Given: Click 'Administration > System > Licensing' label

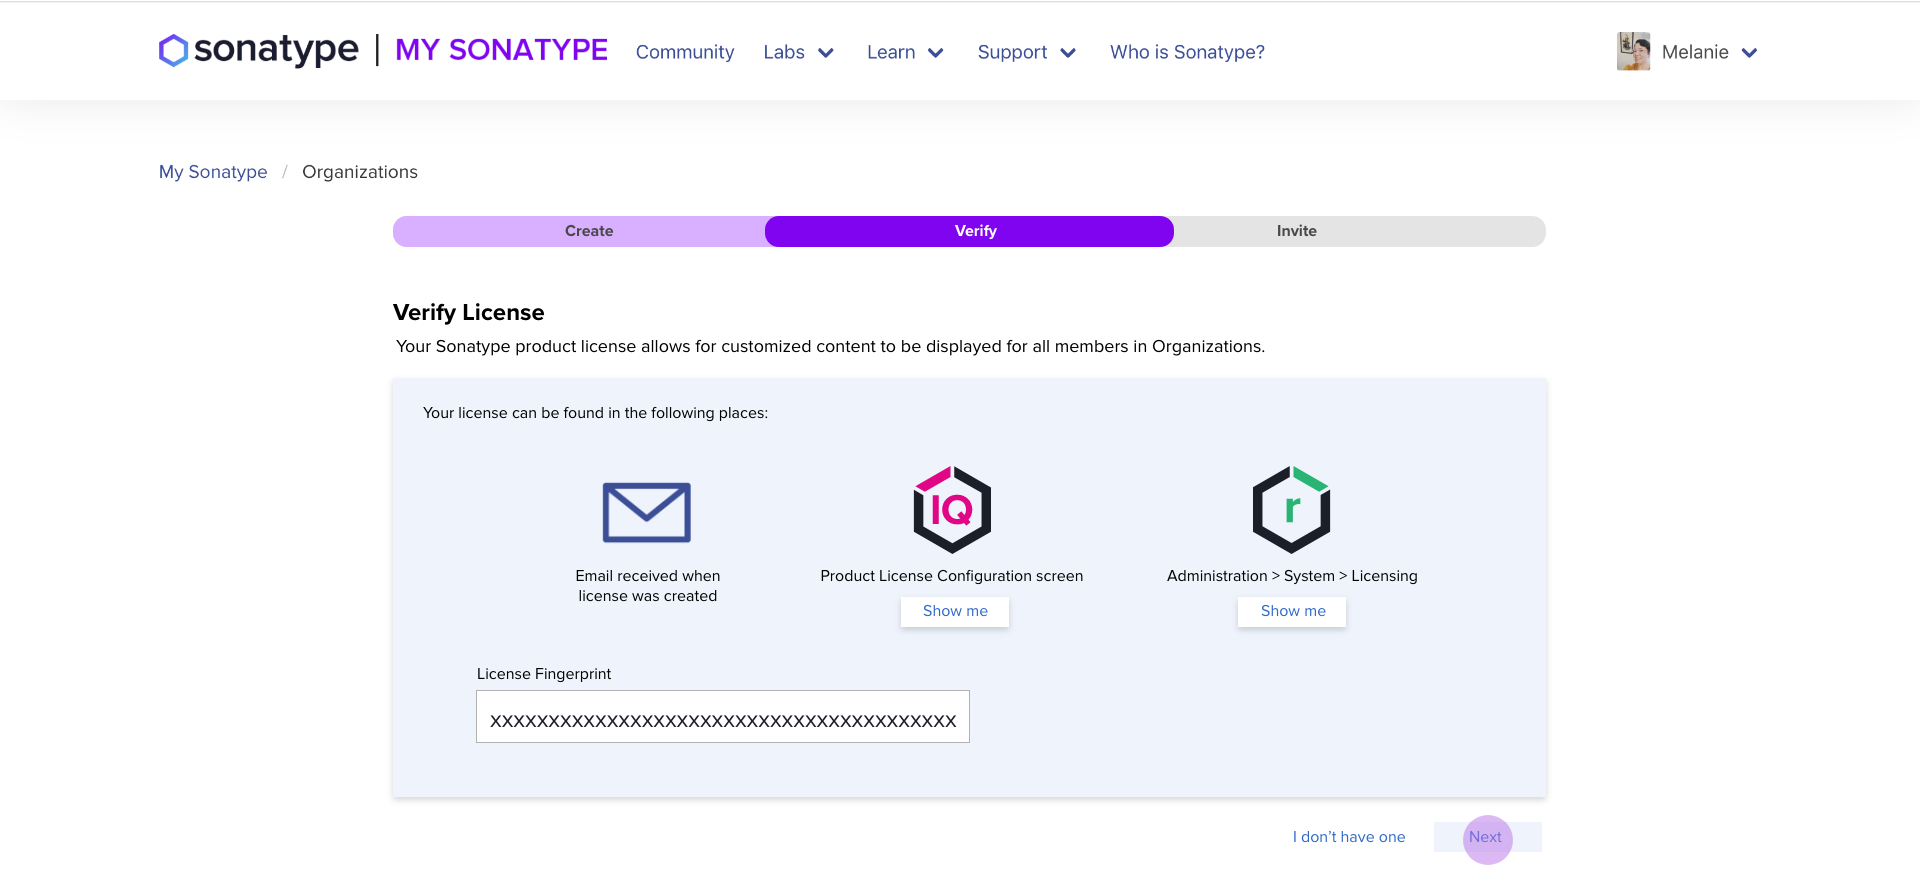Looking at the screenshot, I should pos(1292,576).
